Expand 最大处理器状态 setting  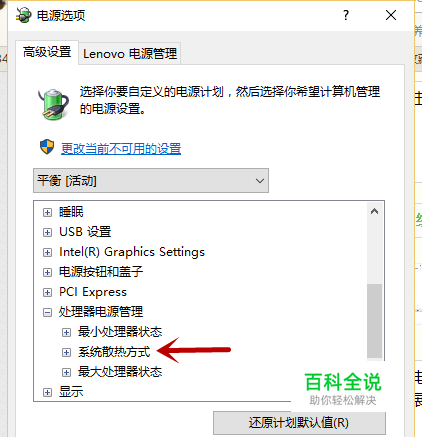tap(66, 372)
